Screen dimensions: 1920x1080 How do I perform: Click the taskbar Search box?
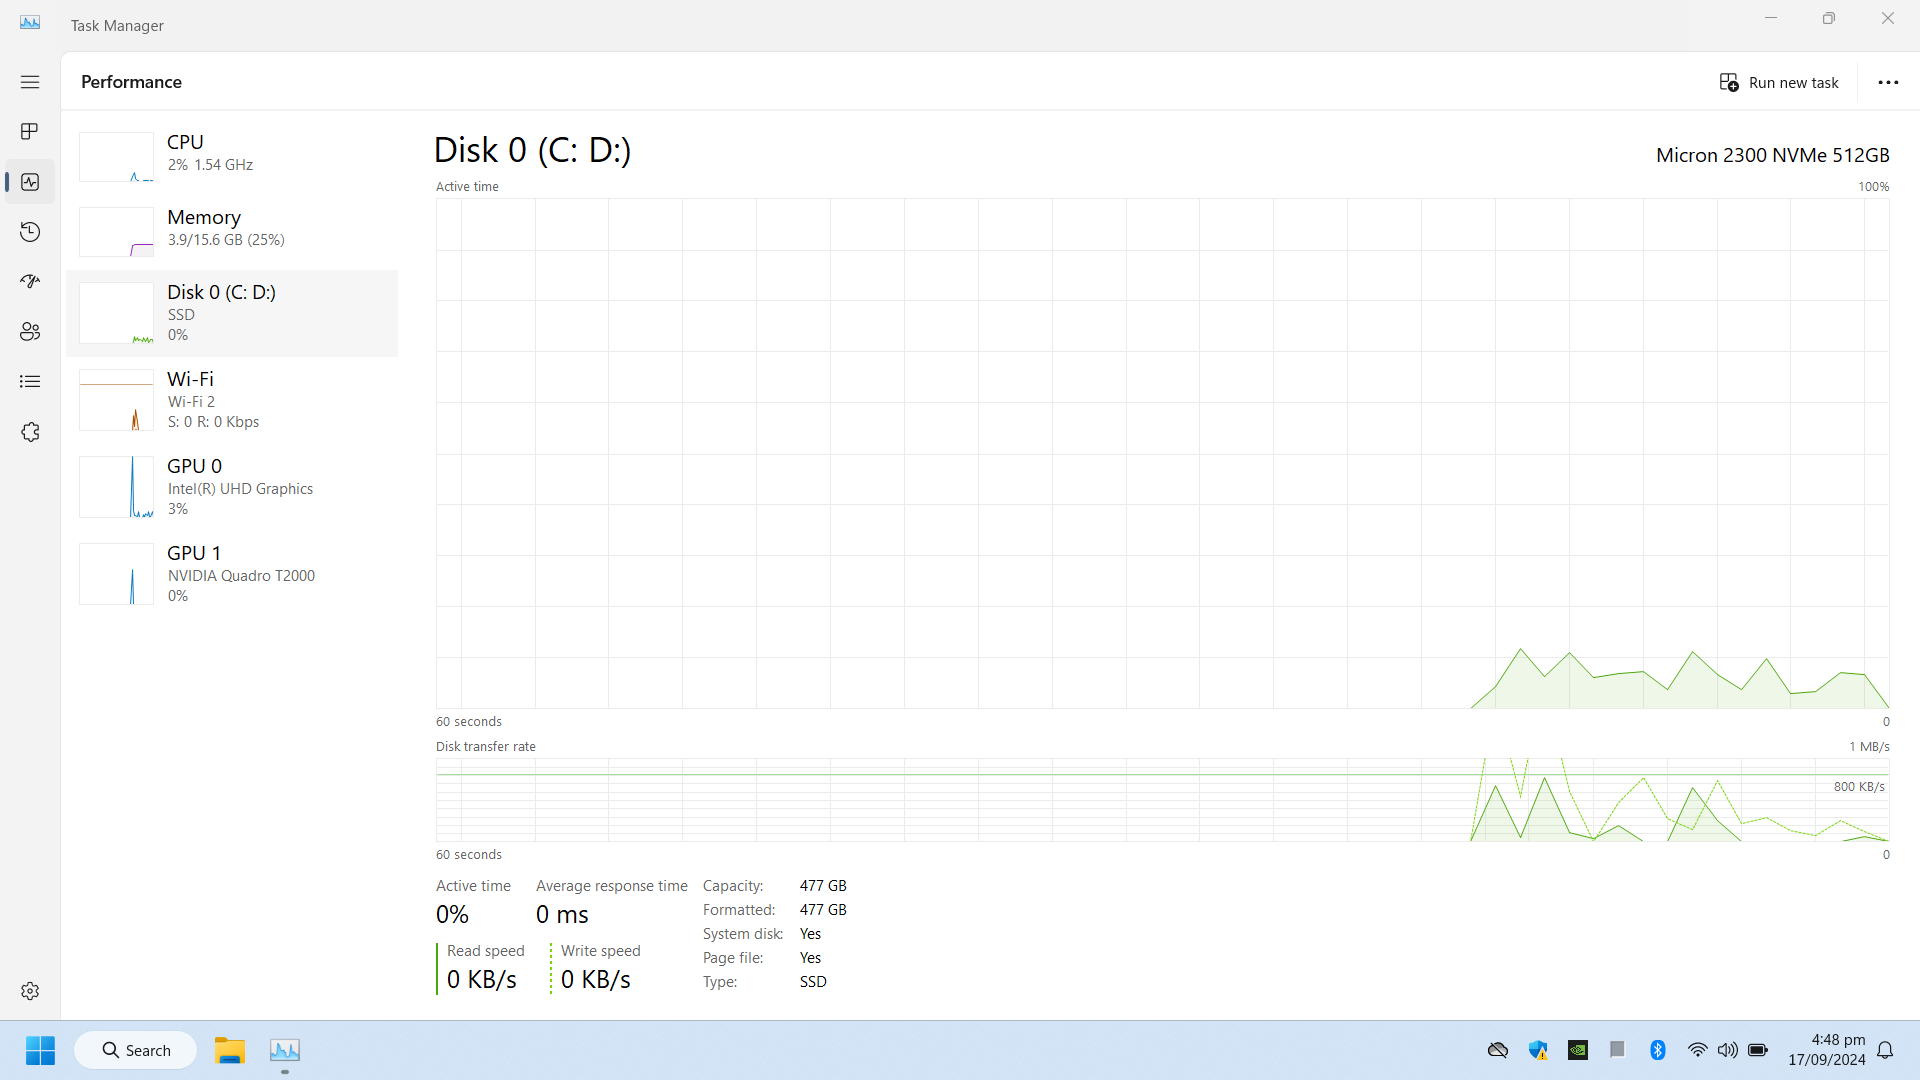[136, 1050]
